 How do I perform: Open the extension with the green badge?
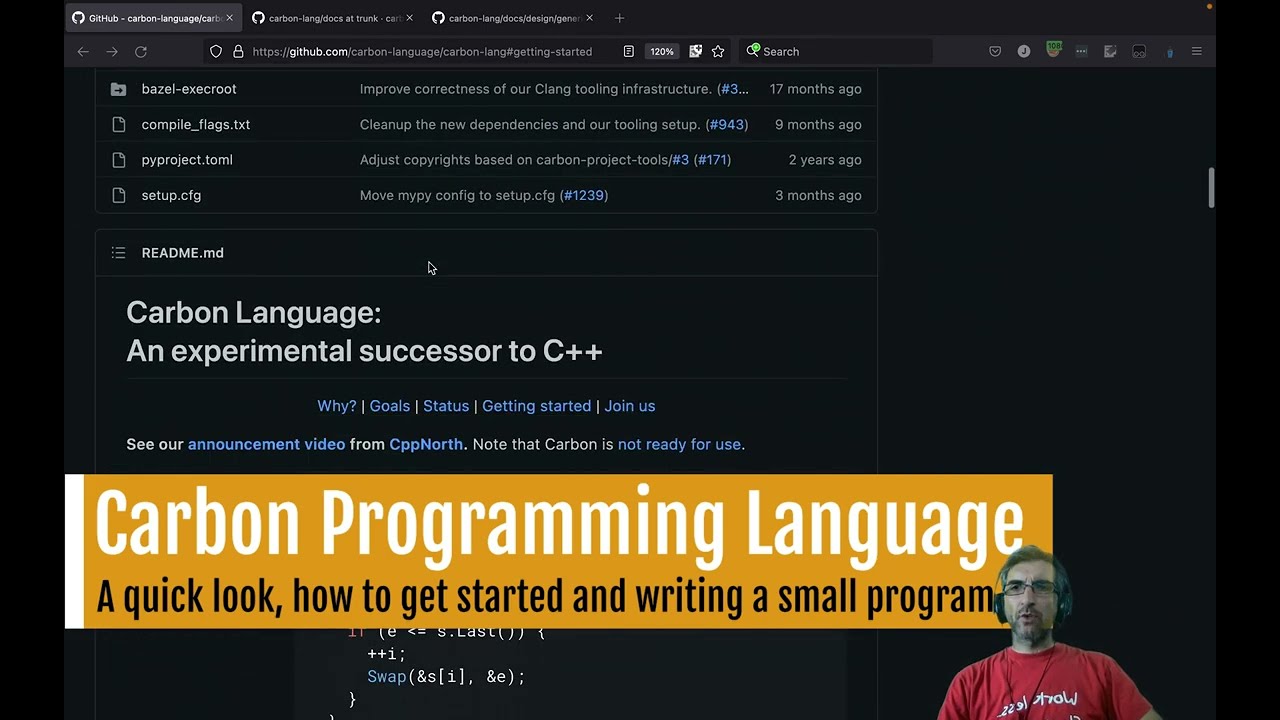[1053, 50]
